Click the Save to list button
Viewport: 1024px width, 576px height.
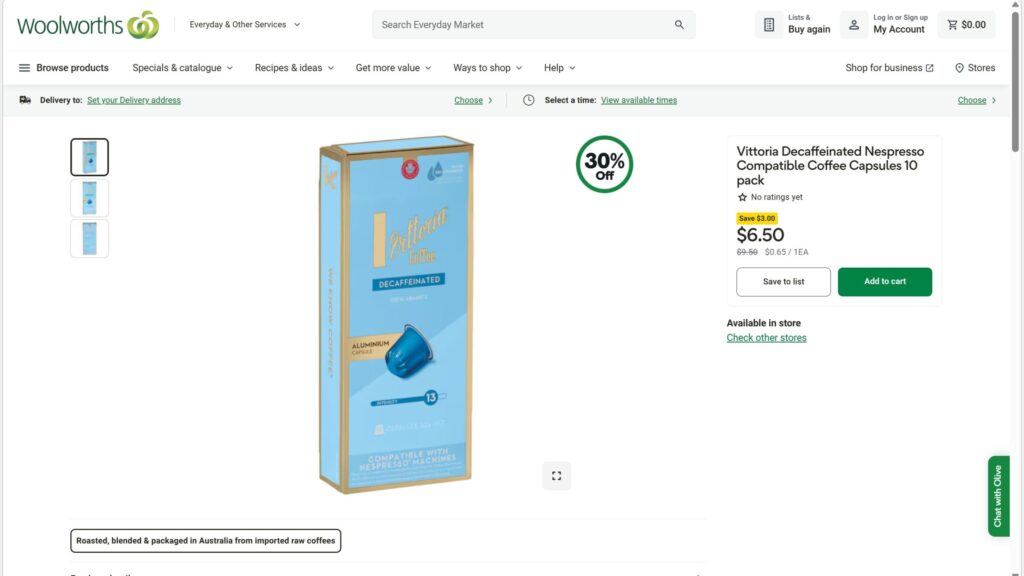[783, 282]
